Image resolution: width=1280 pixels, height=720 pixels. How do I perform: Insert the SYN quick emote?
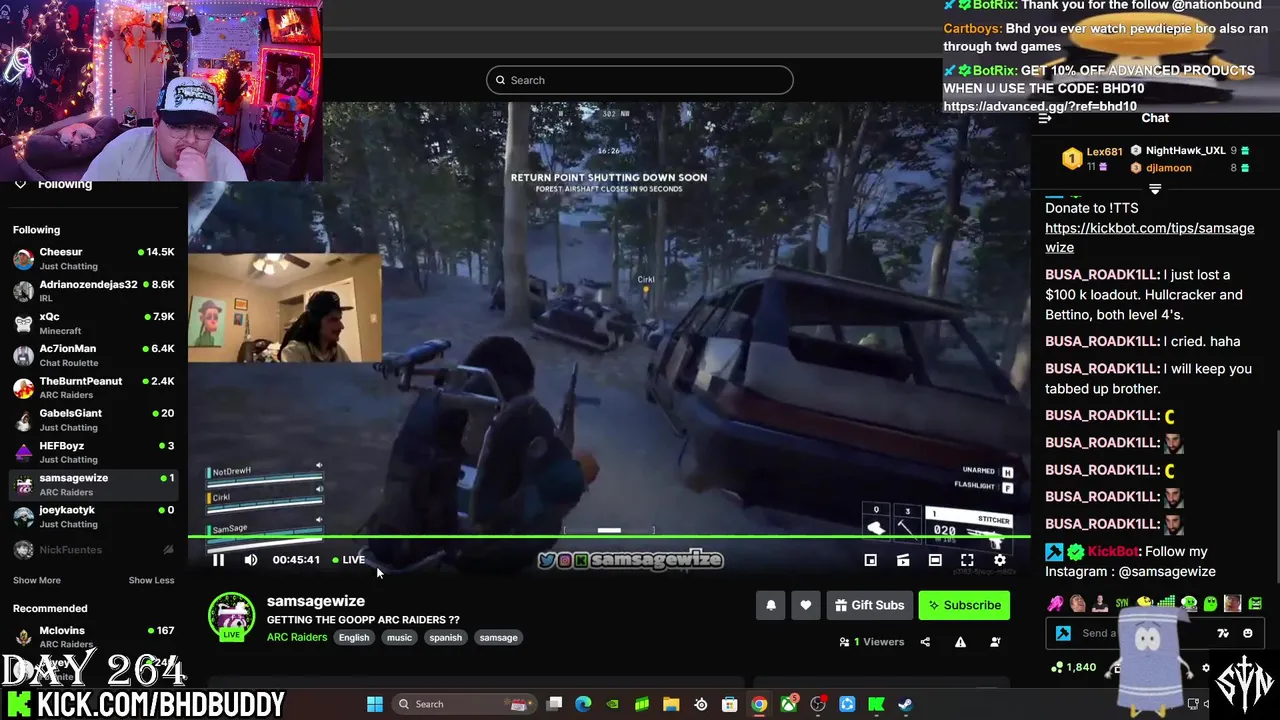click(1122, 603)
